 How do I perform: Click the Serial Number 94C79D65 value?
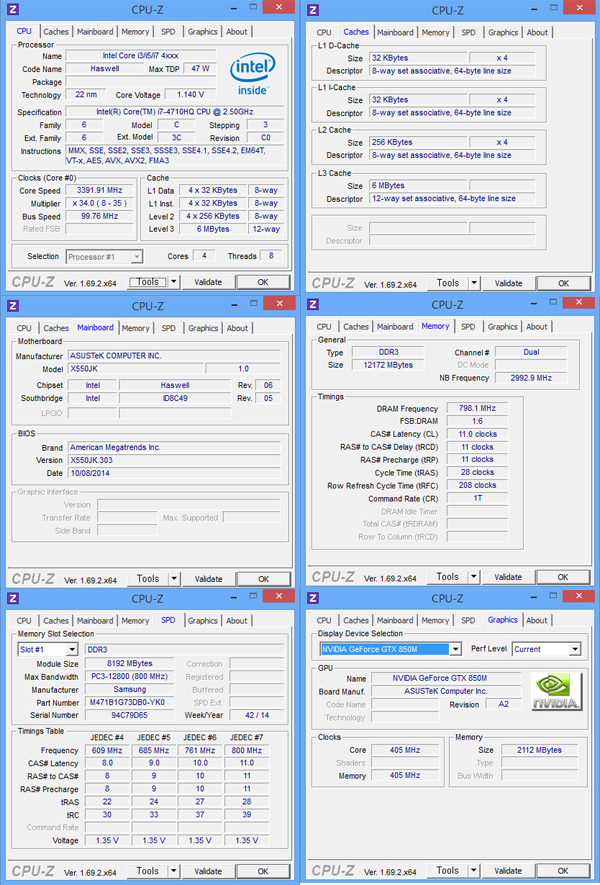point(130,715)
